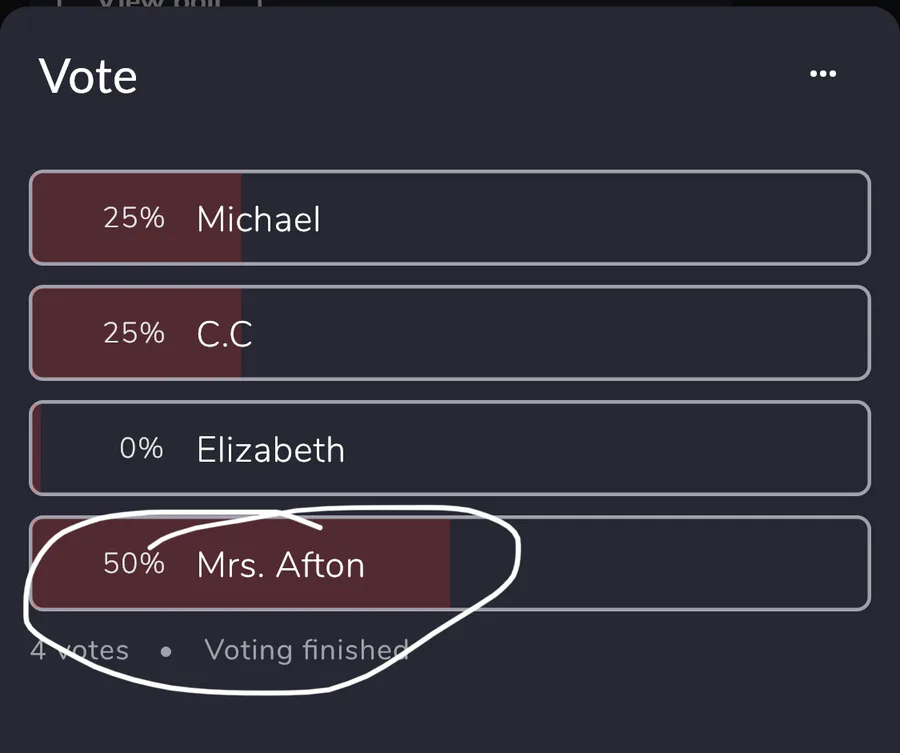Click the empty right side of Elizabeth's bar
Image resolution: width=900 pixels, height=753 pixels.
pyautogui.click(x=650, y=448)
